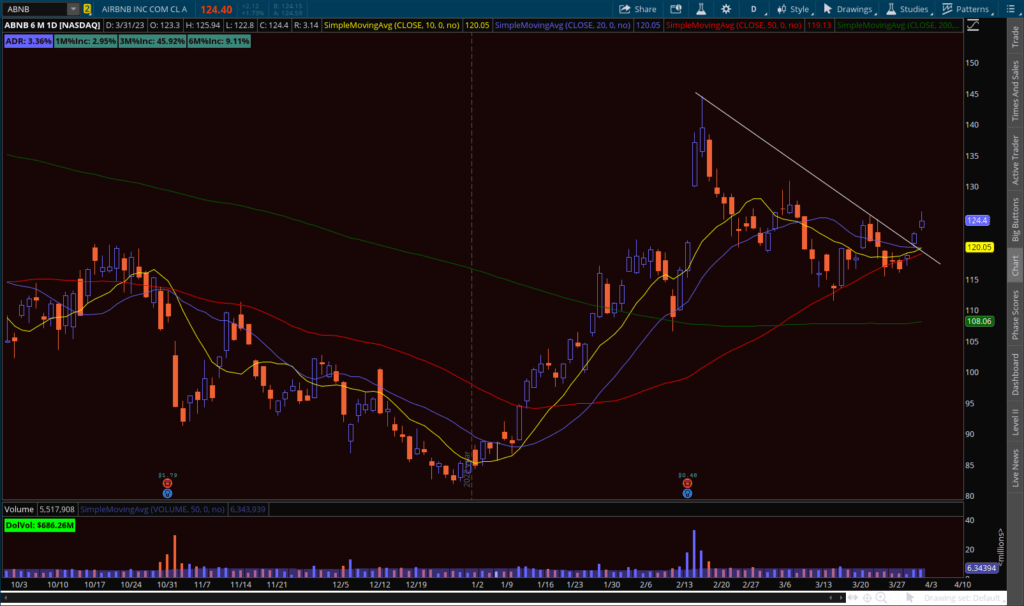Click the 124.40 last price quote

[x=216, y=9]
